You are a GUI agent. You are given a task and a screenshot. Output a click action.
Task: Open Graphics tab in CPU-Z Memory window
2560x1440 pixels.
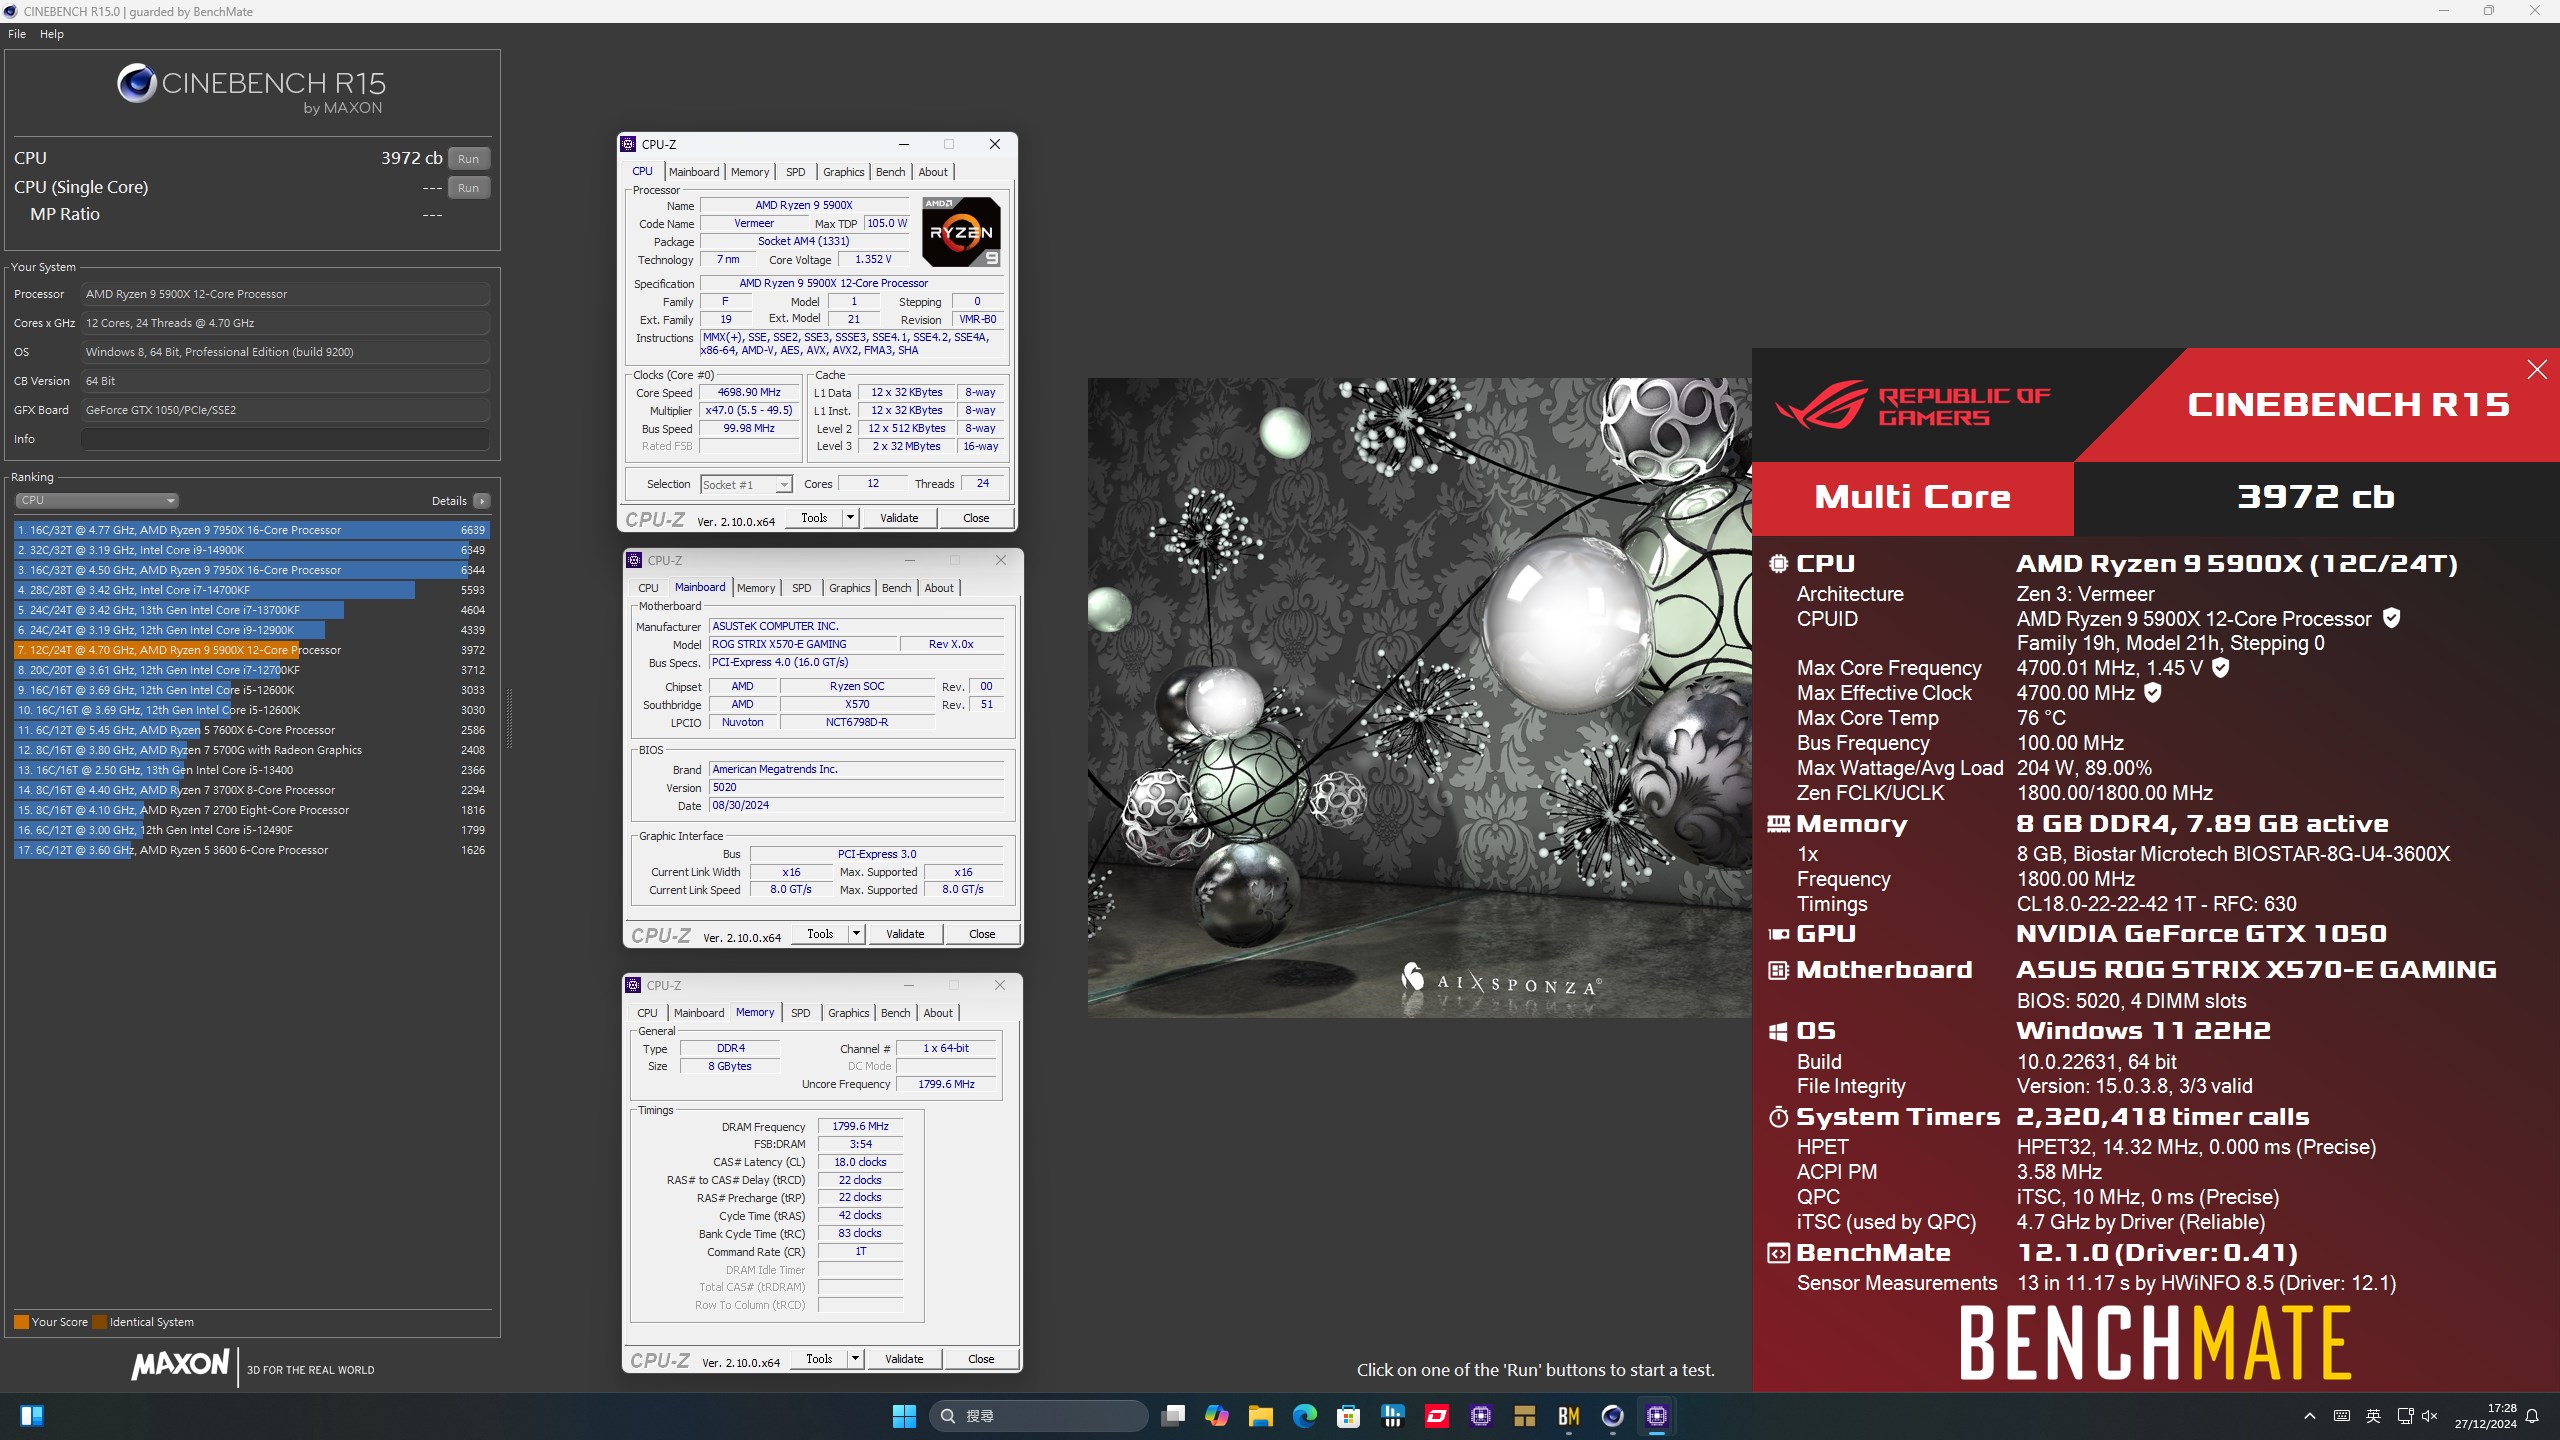click(x=848, y=1013)
